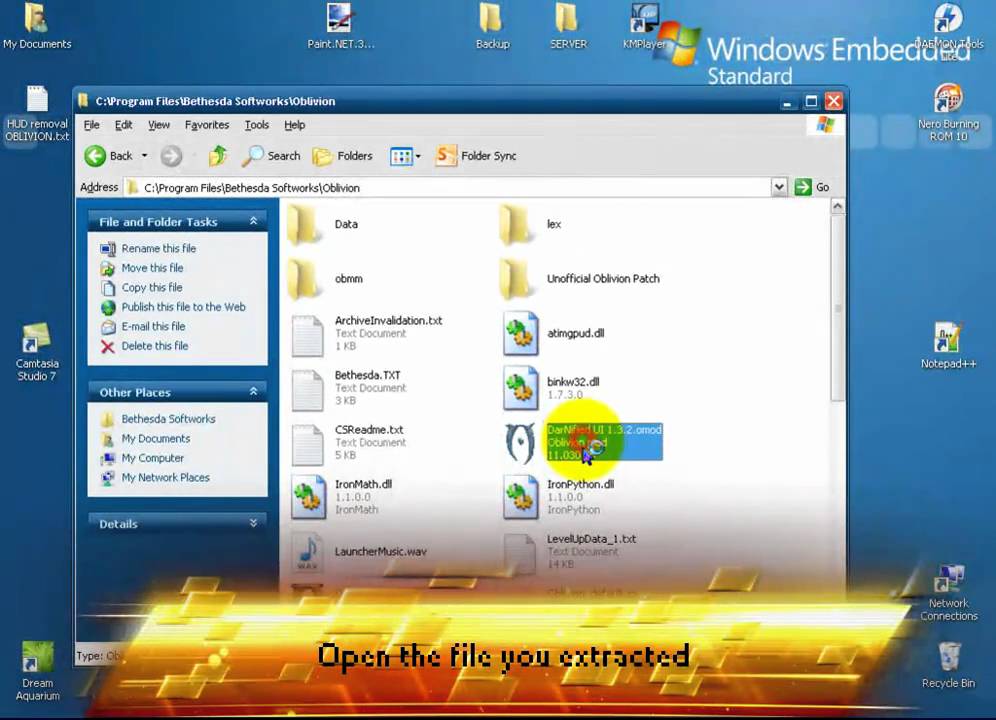The width and height of the screenshot is (996, 720).
Task: Open the Views dropdown button
Action: (x=405, y=156)
